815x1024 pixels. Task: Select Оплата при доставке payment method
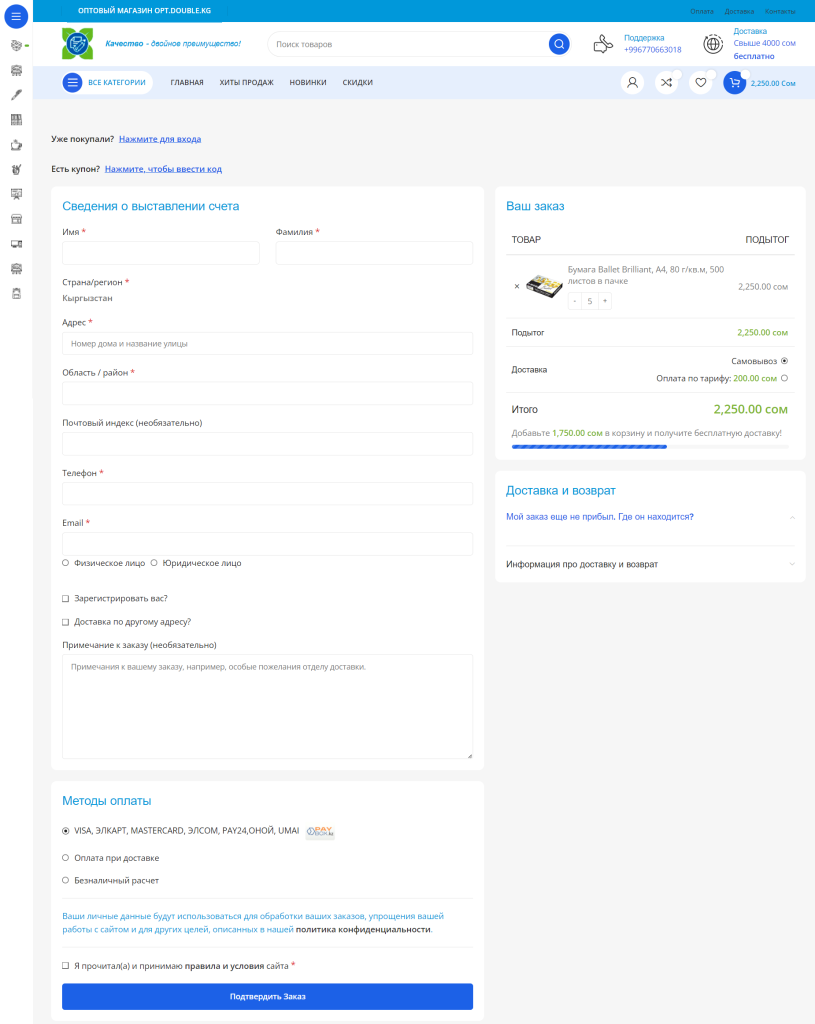(66, 858)
